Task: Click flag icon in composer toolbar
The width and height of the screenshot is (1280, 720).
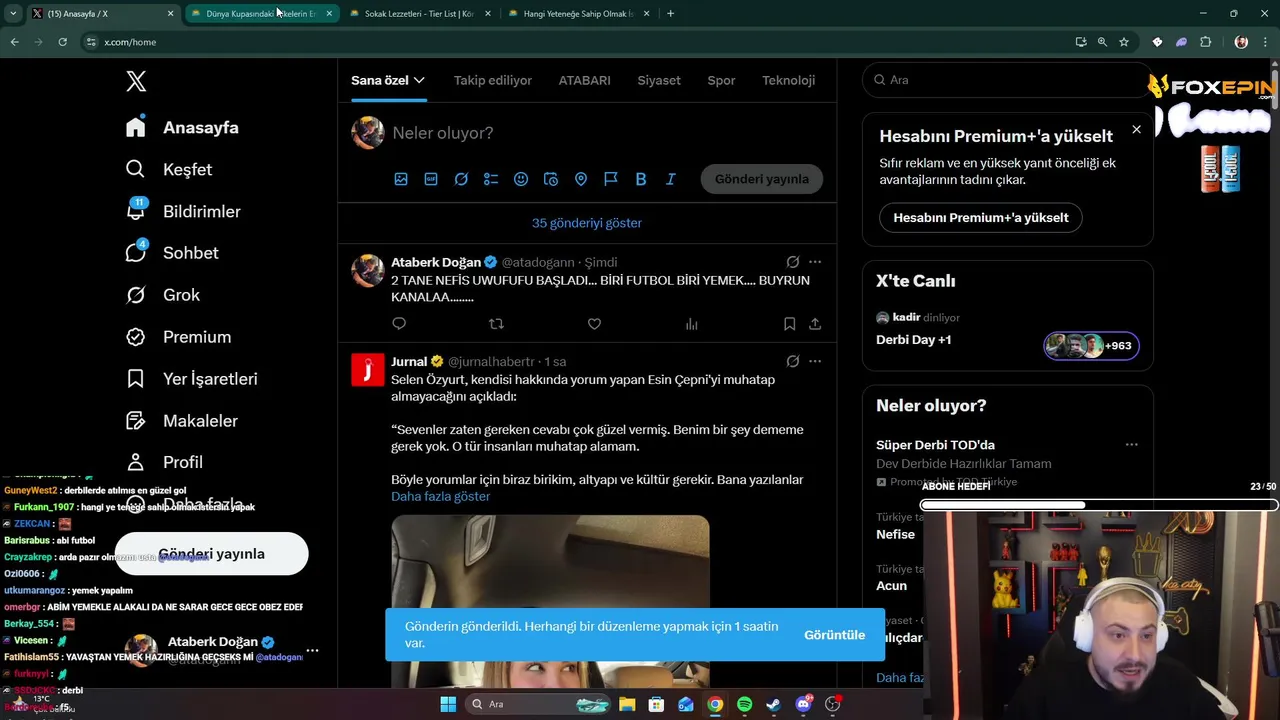Action: coord(611,179)
